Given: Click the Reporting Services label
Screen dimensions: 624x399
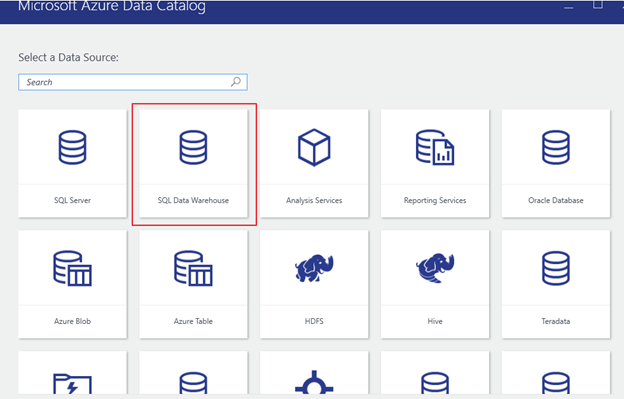Looking at the screenshot, I should [435, 200].
